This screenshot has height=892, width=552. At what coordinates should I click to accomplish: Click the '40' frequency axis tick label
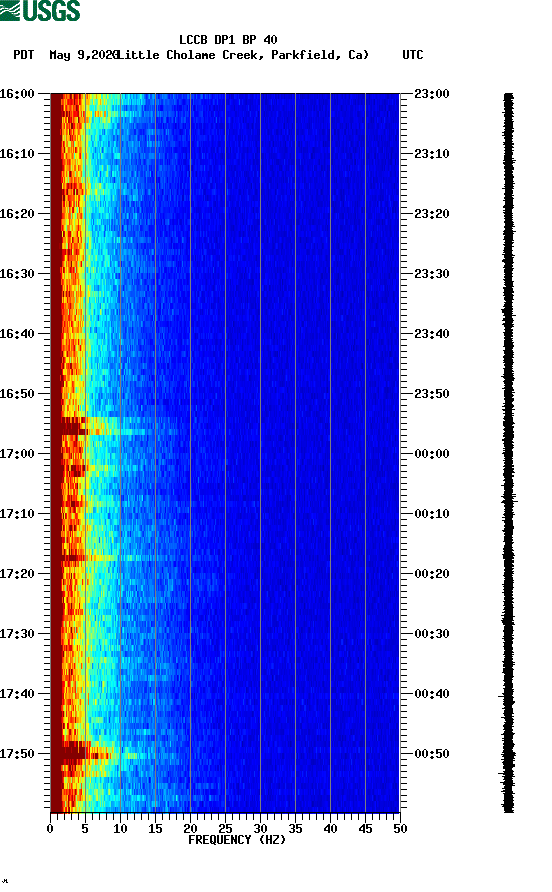coord(330,829)
